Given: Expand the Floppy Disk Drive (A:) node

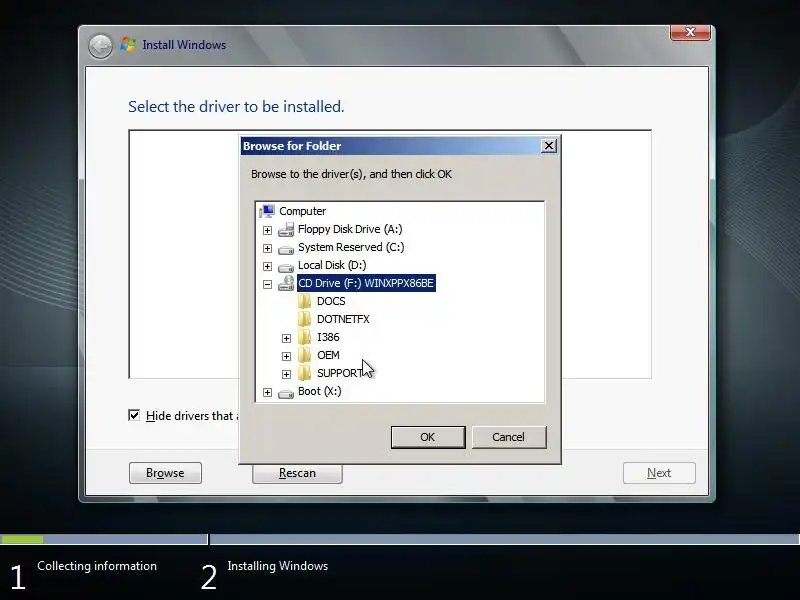Looking at the screenshot, I should point(267,230).
